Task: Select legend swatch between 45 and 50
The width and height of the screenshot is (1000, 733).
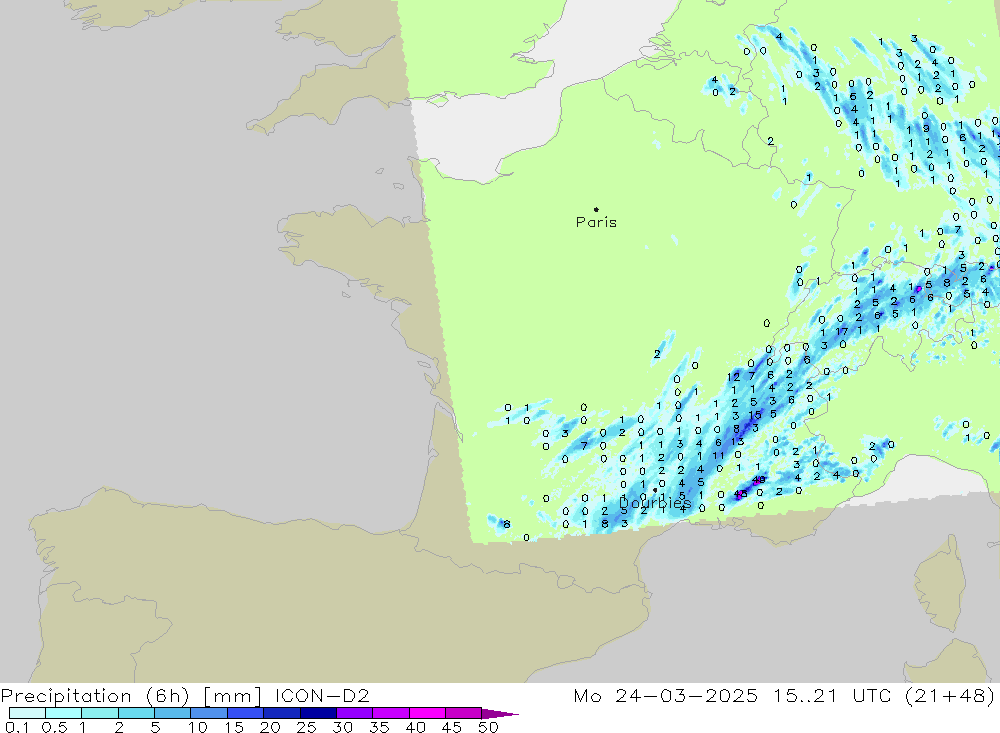Action: [463, 713]
